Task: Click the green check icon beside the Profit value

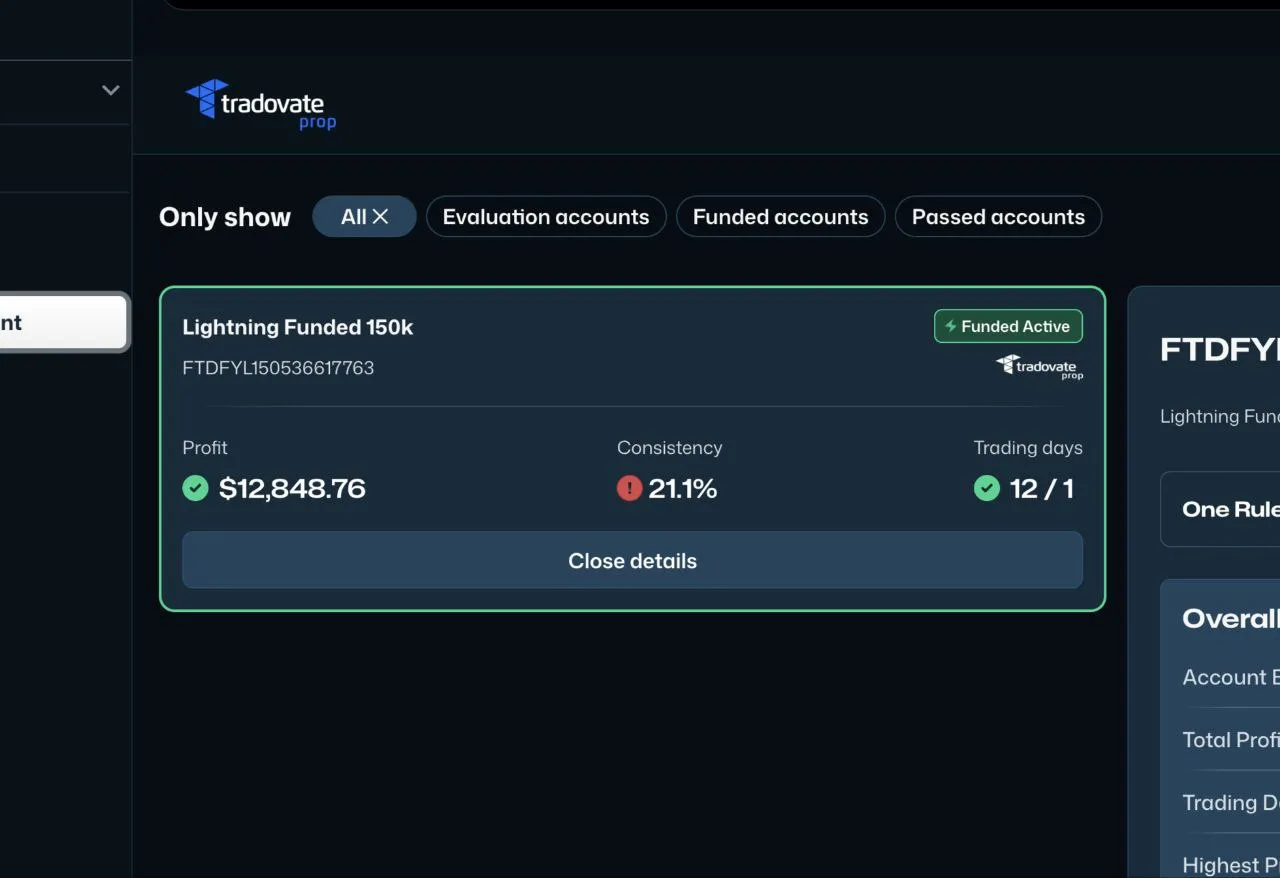Action: (x=195, y=488)
